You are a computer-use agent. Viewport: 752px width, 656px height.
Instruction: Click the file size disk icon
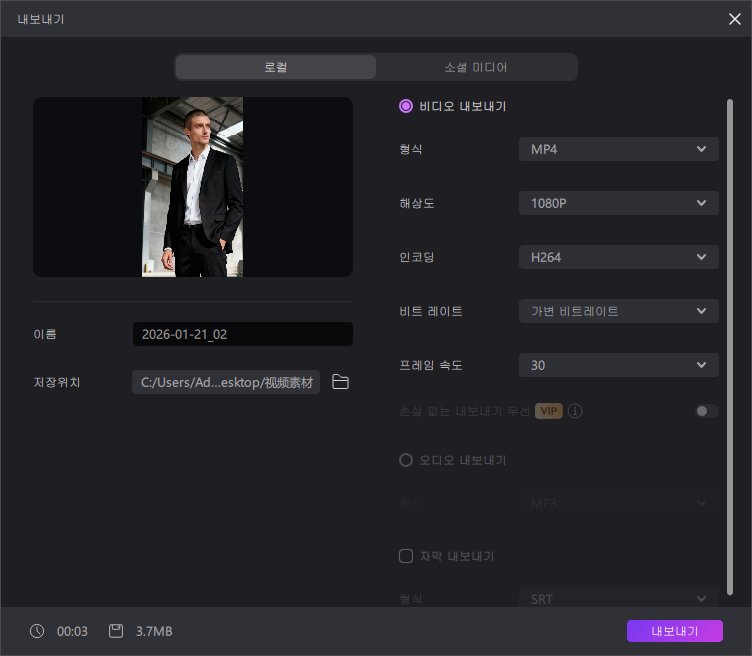pos(116,631)
